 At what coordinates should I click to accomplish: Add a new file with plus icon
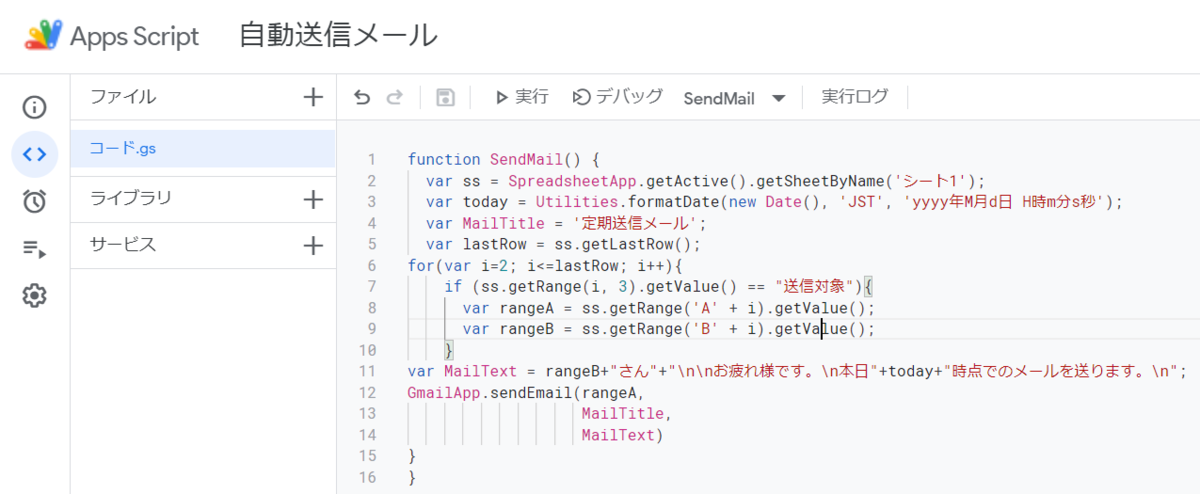coord(313,97)
